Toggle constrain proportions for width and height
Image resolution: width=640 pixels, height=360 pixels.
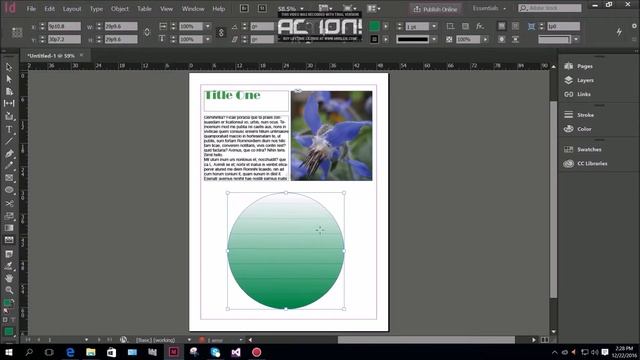tap(147, 32)
